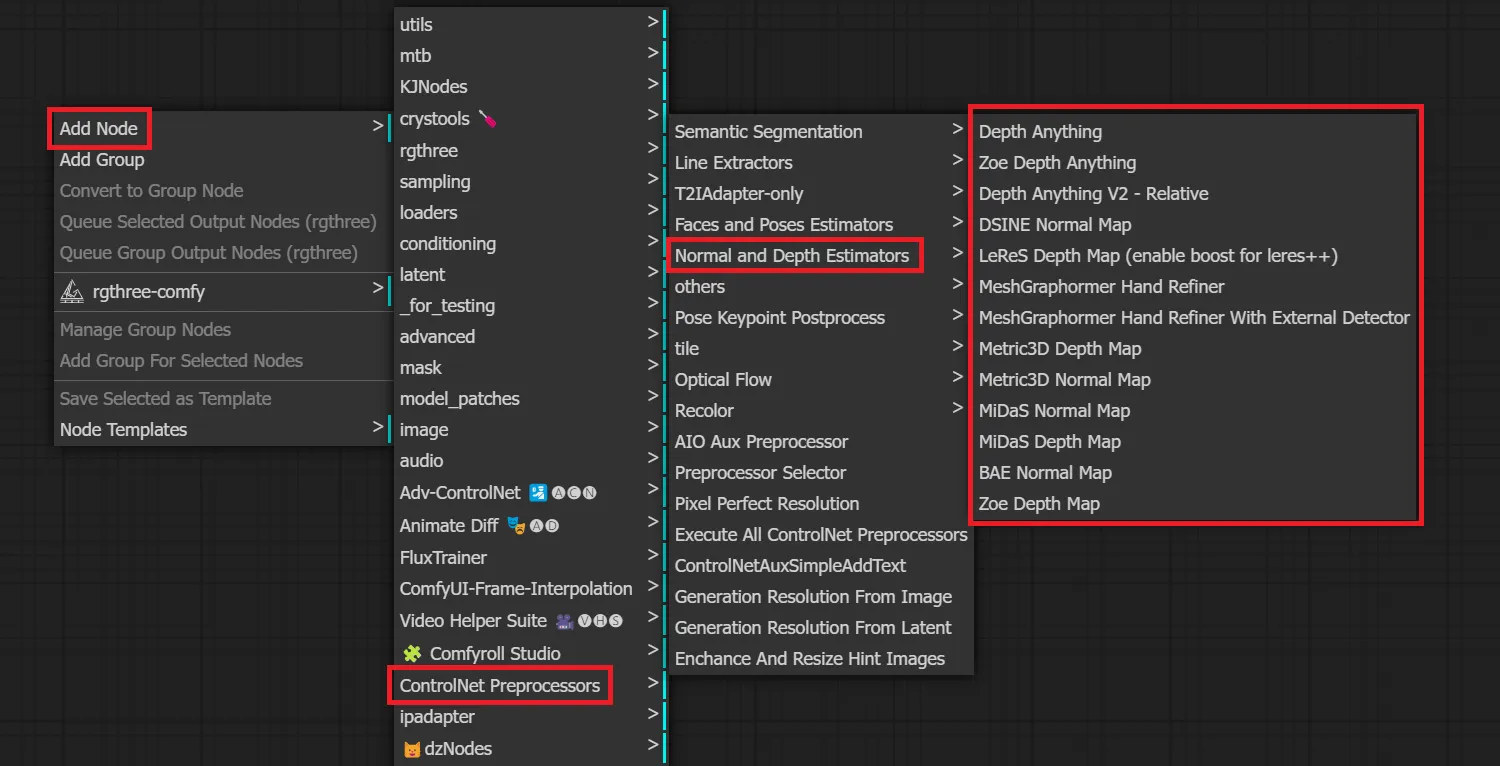Screen dimensions: 1500x766
Task: Open ComfyUI-Frame-Interpolation category
Action: pyautogui.click(x=530, y=588)
